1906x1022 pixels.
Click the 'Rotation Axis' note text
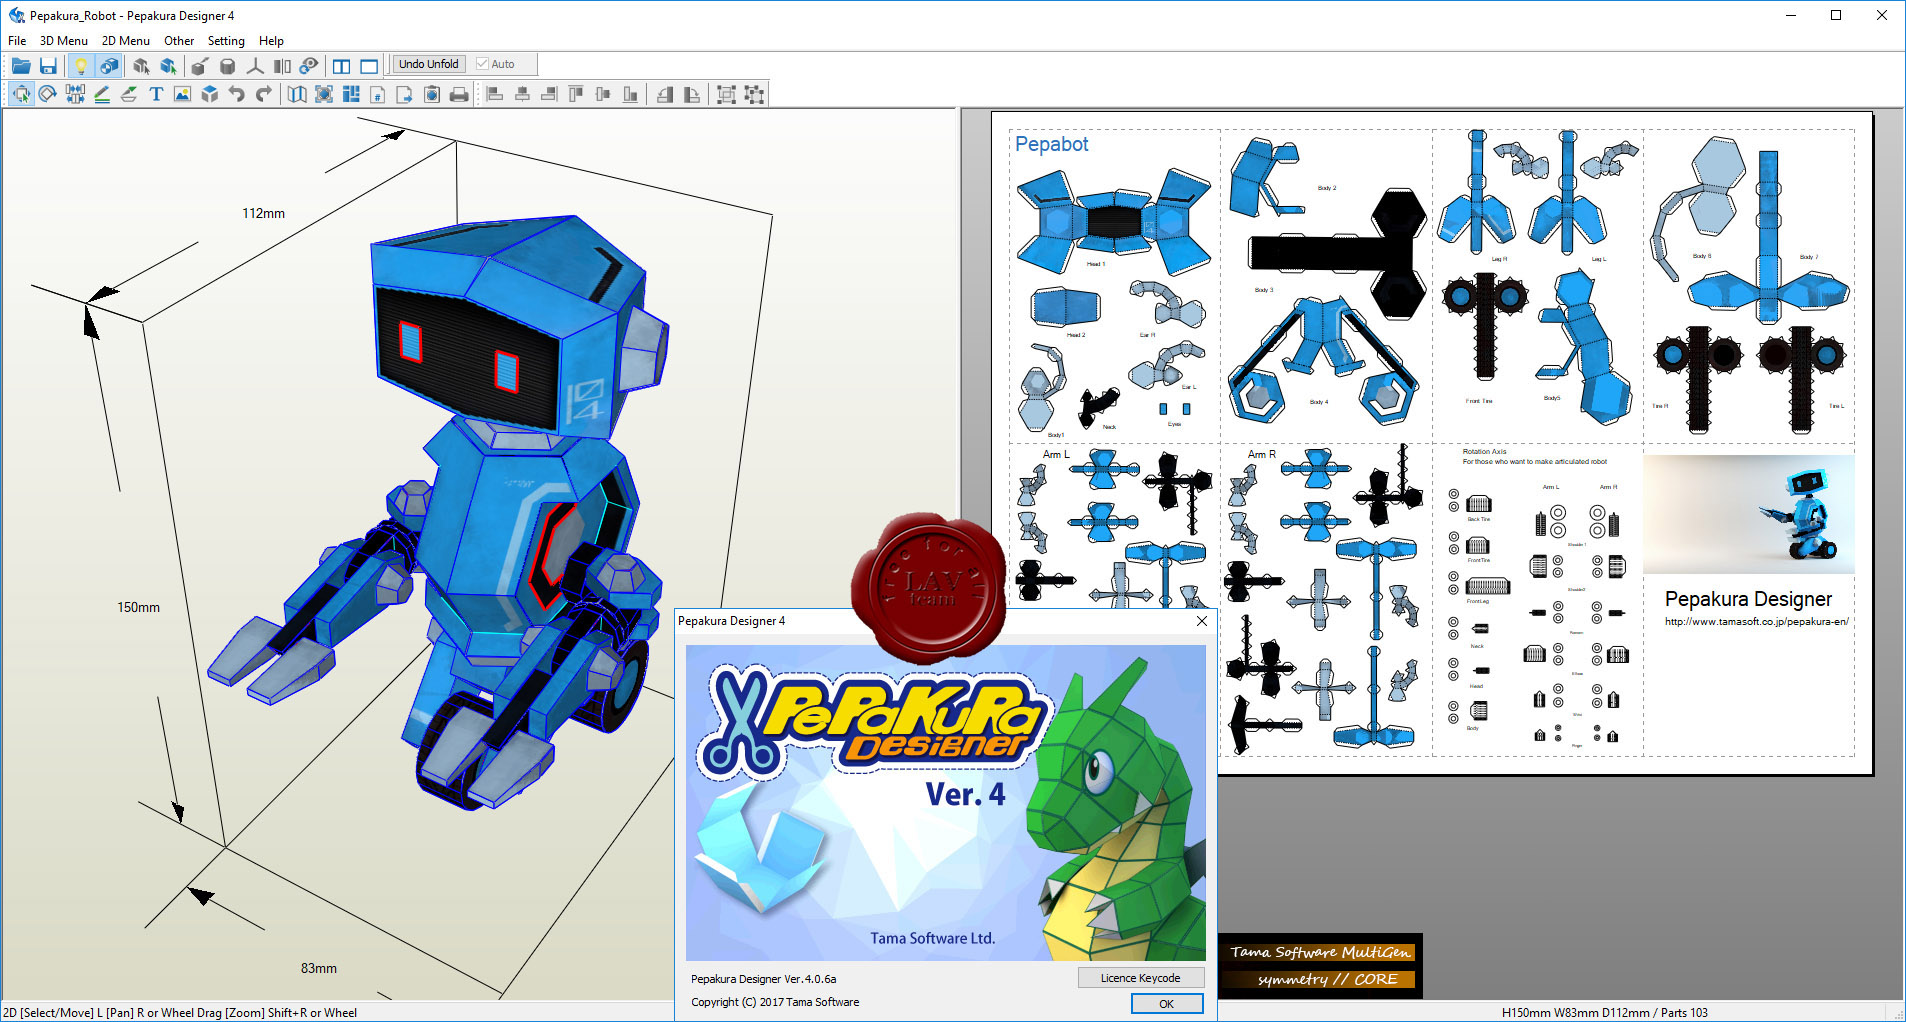pos(1484,452)
